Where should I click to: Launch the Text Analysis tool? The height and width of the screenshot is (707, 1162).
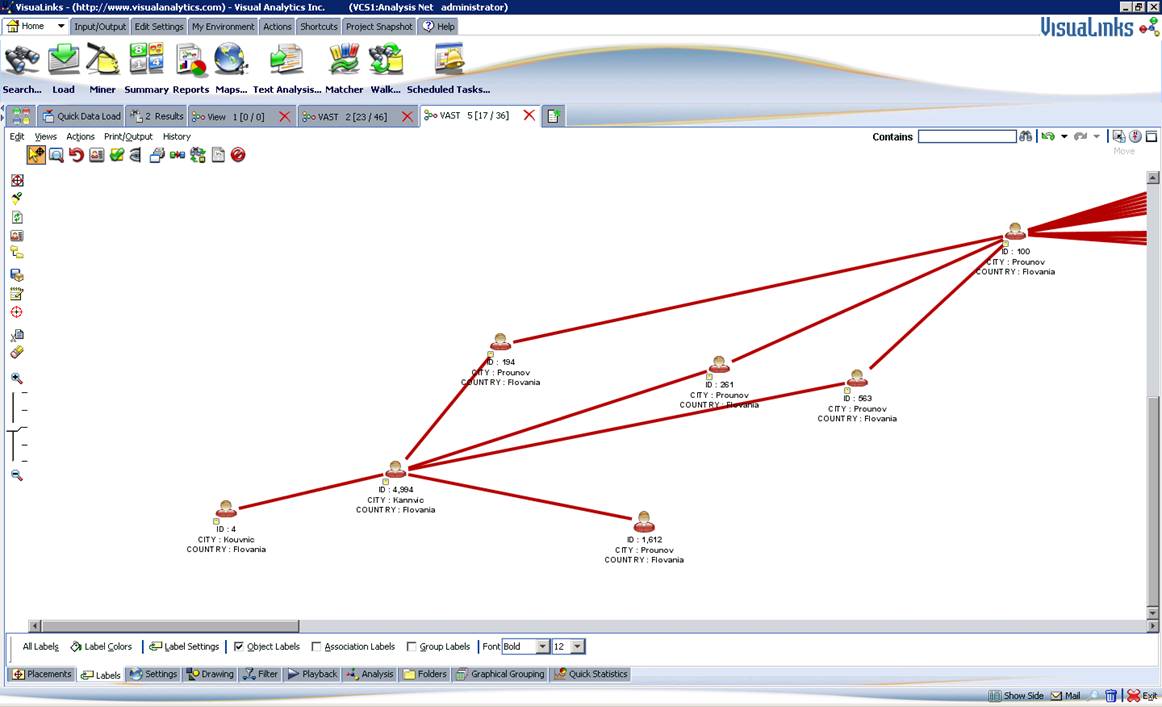(286, 59)
